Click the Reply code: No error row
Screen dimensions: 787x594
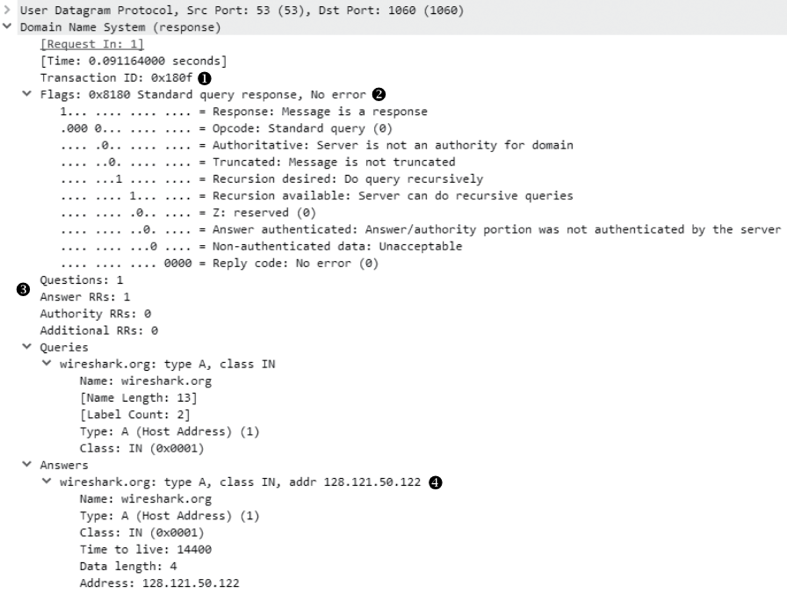pyautogui.click(x=219, y=264)
